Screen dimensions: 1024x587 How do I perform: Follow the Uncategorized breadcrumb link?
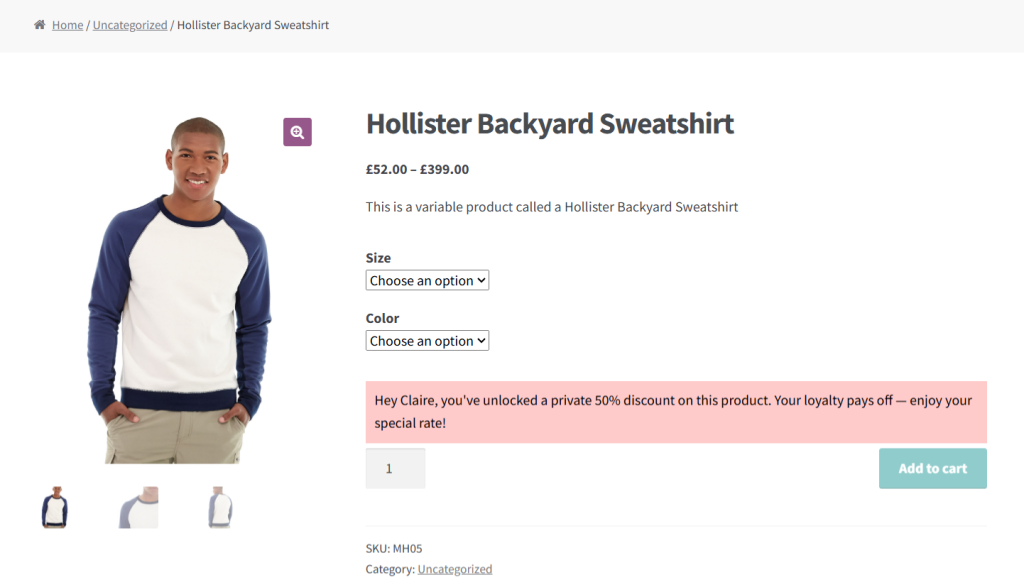tap(129, 24)
